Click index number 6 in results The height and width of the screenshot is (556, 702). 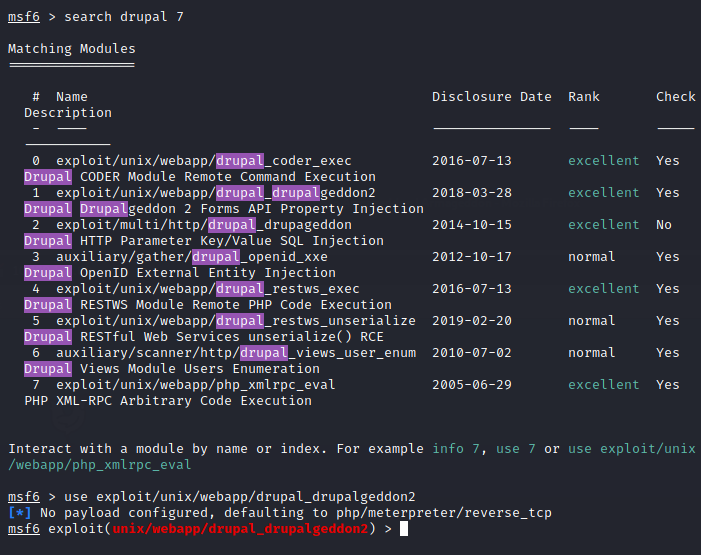(x=36, y=353)
